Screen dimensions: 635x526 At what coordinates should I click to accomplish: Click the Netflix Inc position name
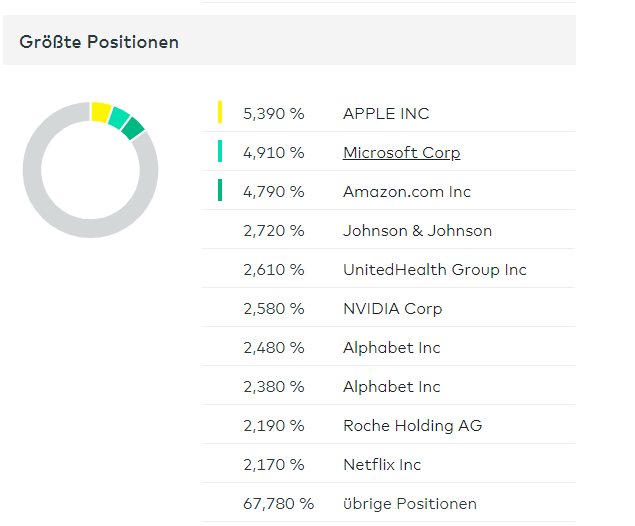click(x=382, y=465)
